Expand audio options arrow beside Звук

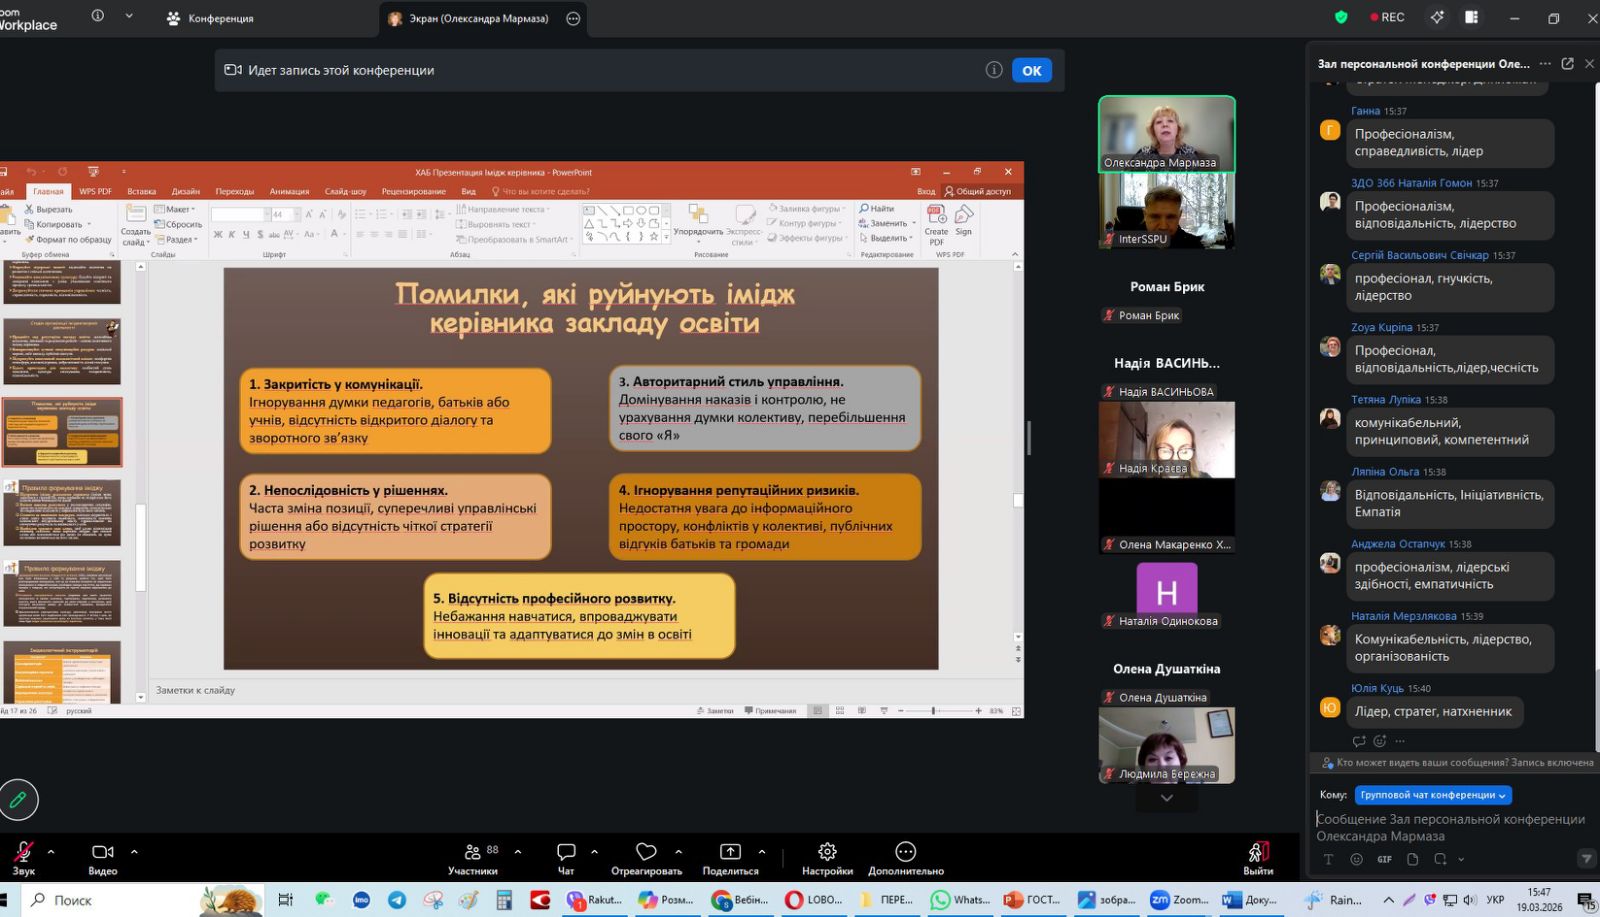[x=51, y=852]
